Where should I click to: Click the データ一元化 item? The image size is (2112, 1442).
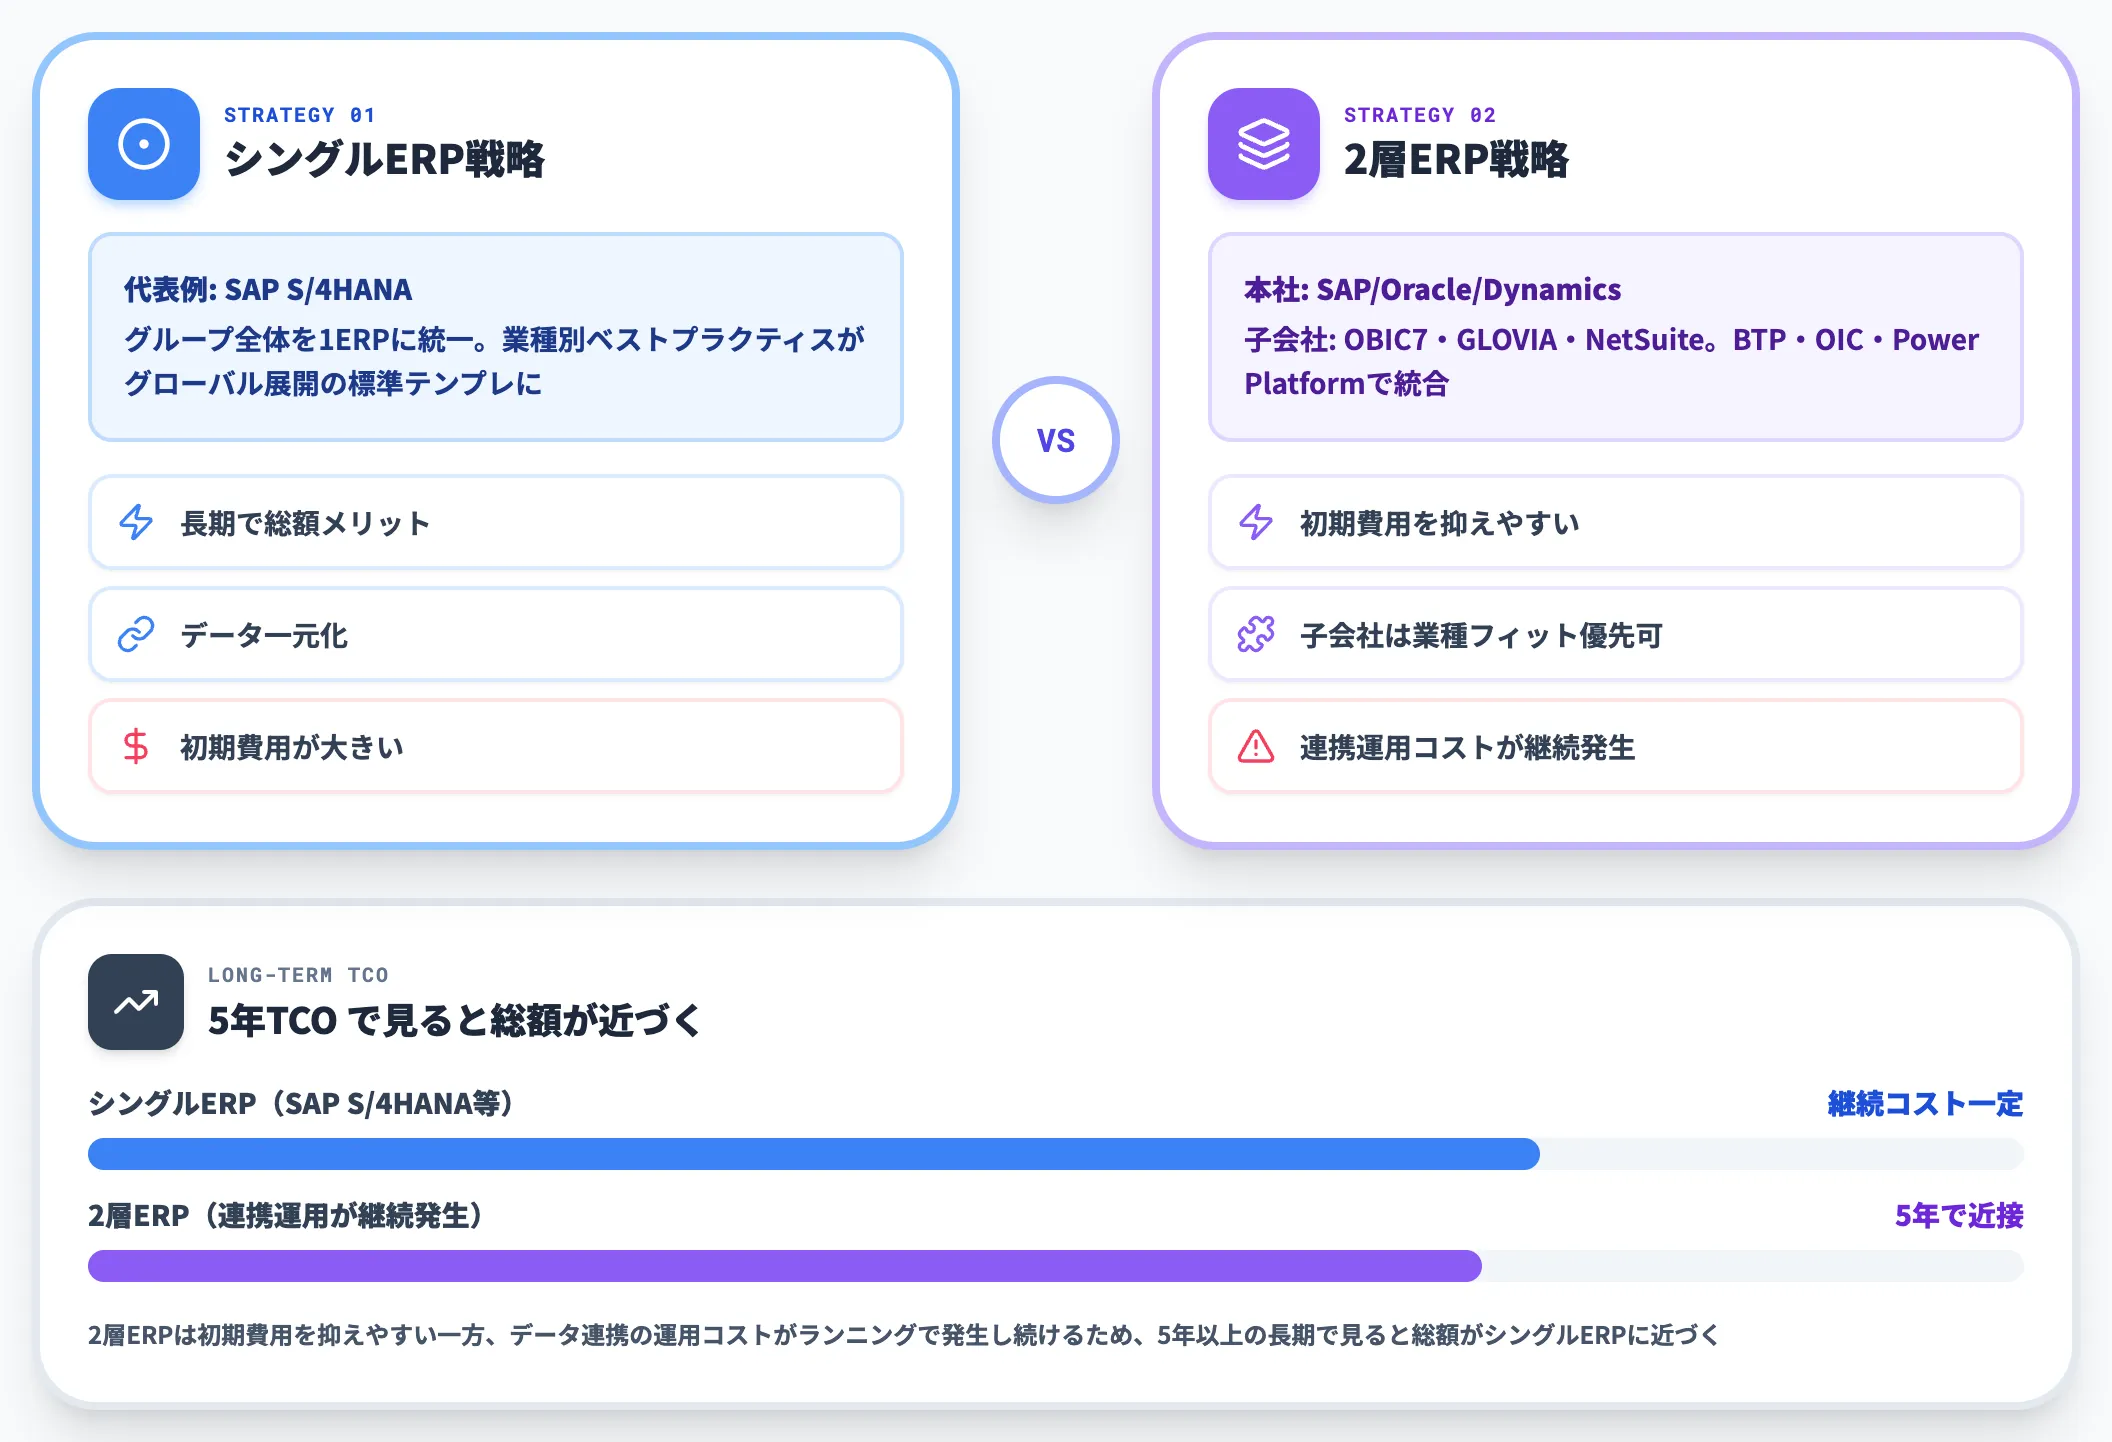pyautogui.click(x=496, y=634)
